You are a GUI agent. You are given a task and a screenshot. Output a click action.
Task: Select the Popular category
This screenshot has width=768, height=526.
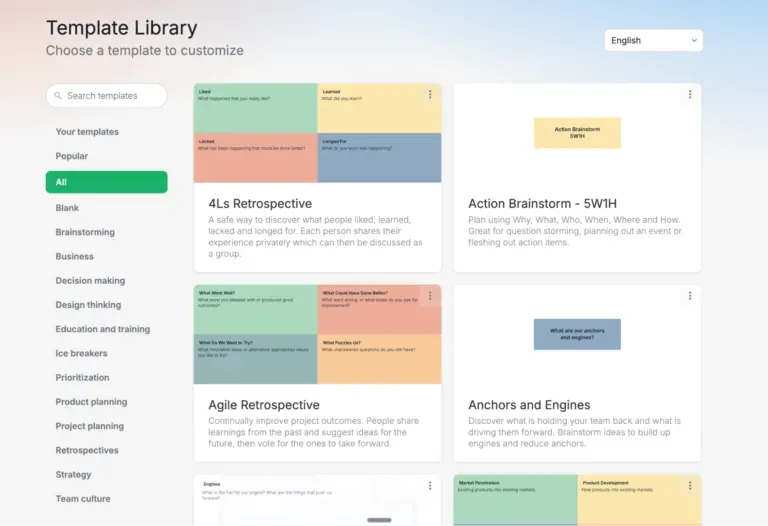click(72, 156)
